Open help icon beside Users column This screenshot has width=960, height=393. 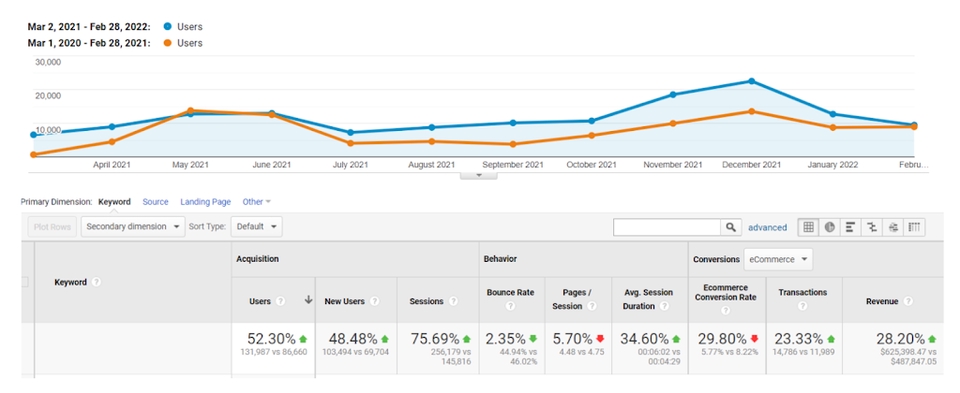coord(280,301)
